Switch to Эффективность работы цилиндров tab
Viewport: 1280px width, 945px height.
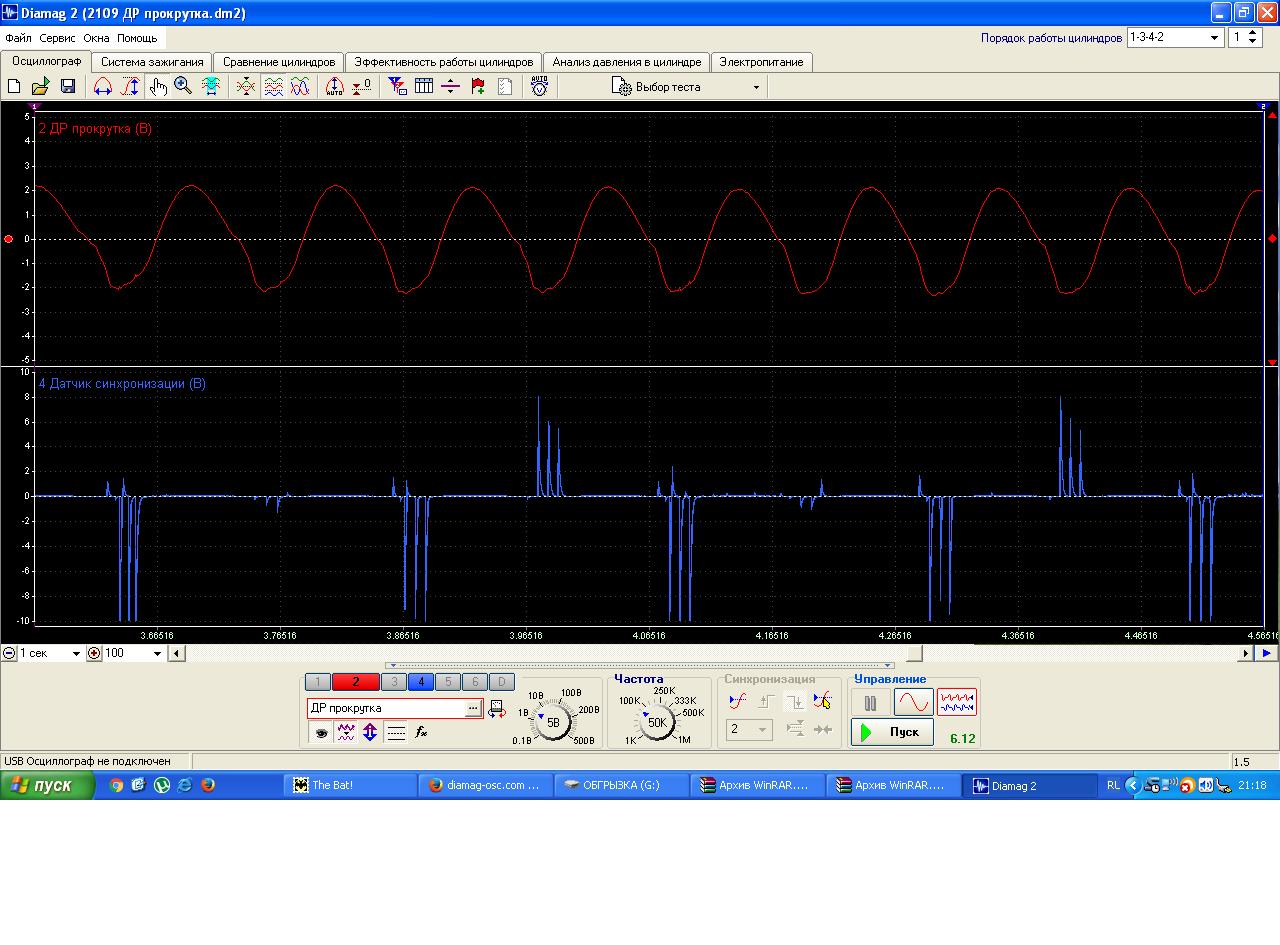[444, 62]
